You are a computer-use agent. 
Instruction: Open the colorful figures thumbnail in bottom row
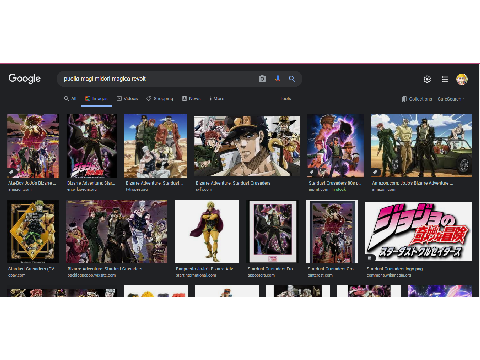click(156, 291)
